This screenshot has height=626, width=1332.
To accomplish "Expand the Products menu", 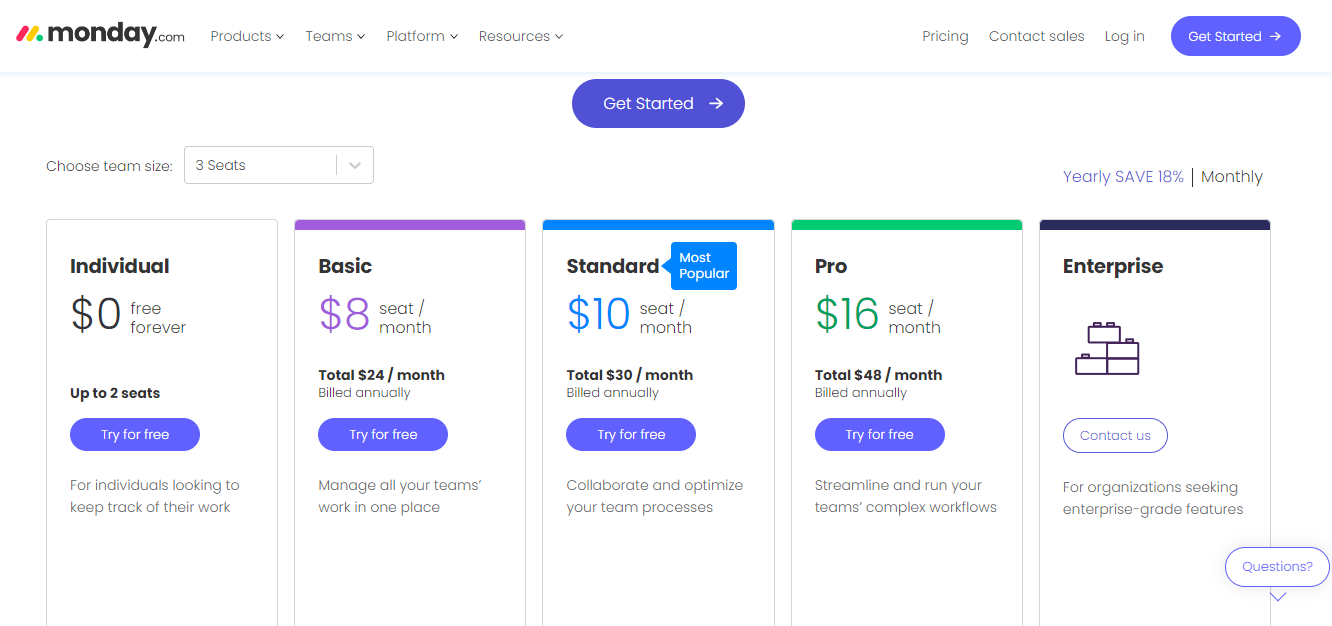I will pyautogui.click(x=247, y=36).
